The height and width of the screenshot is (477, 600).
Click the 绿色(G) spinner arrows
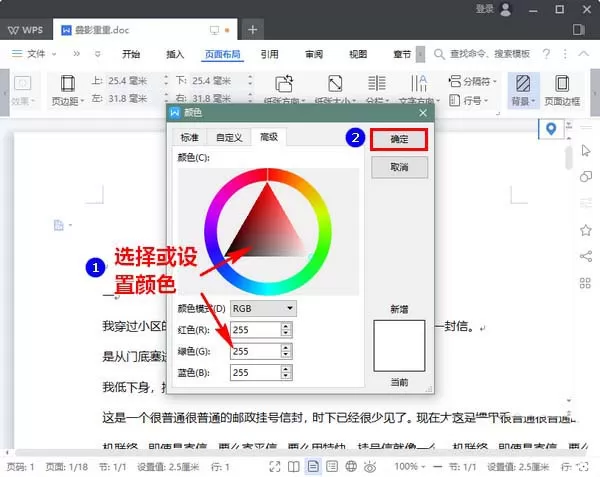click(286, 351)
